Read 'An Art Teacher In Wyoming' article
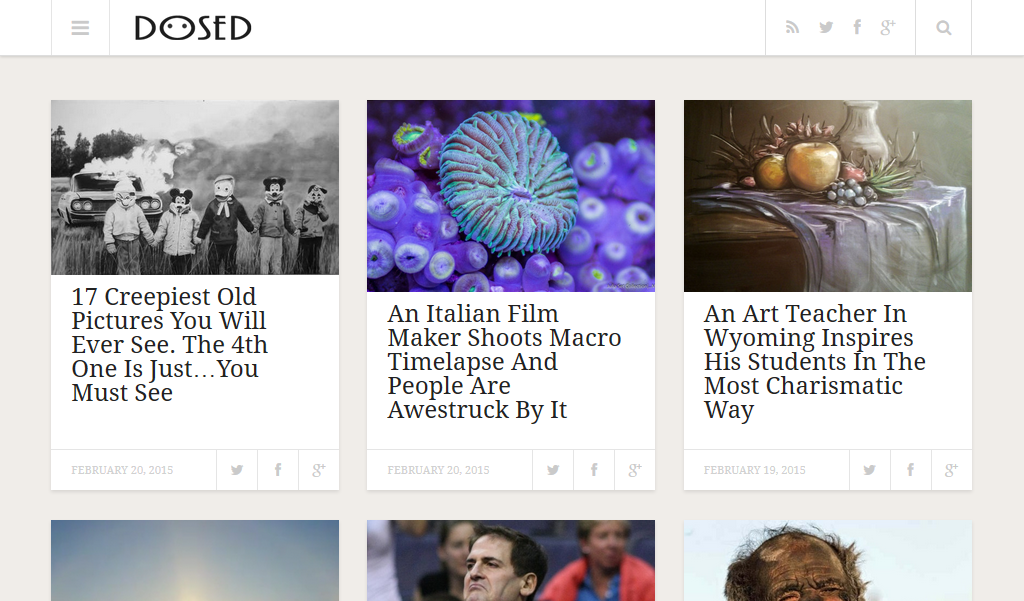The width and height of the screenshot is (1024, 601). point(814,362)
